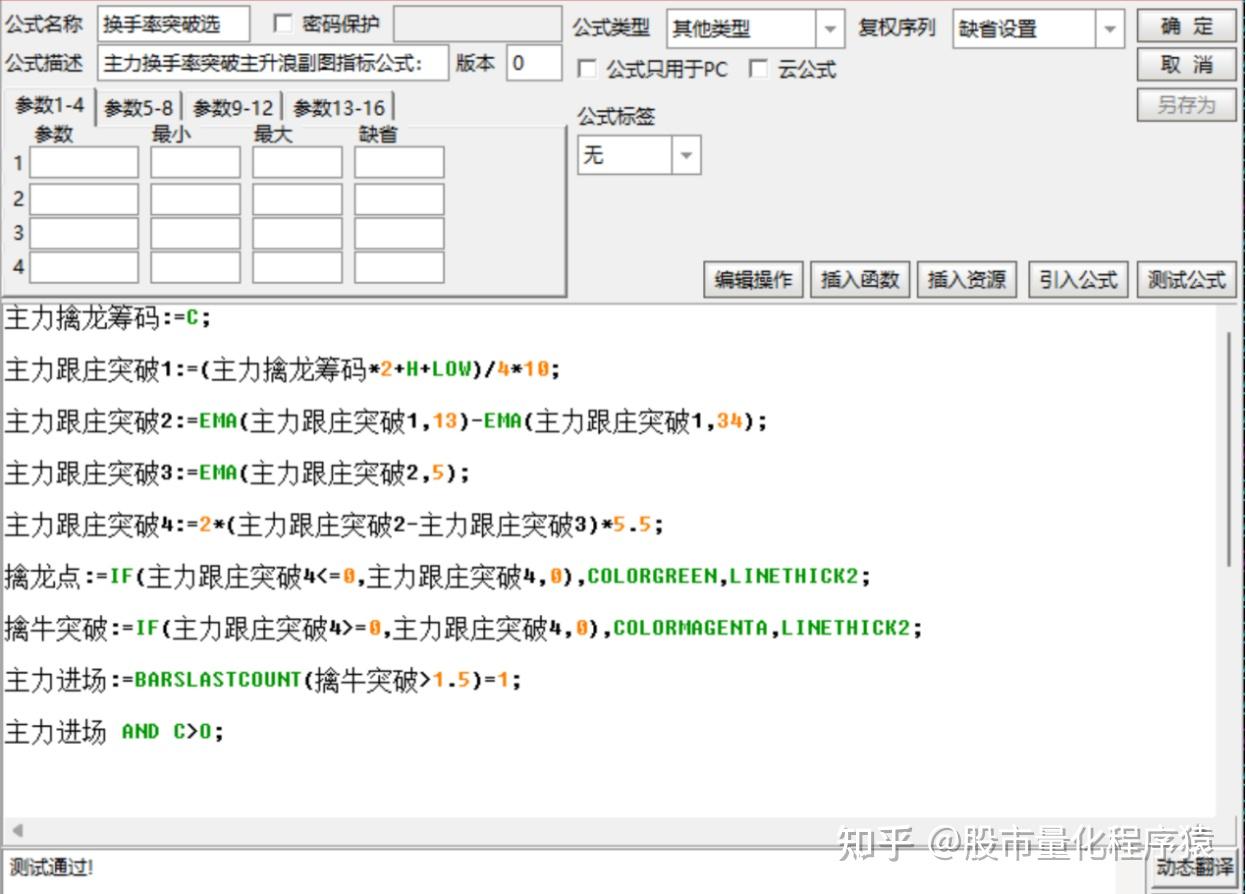Click the 插入资源 button

pyautogui.click(x=967, y=280)
